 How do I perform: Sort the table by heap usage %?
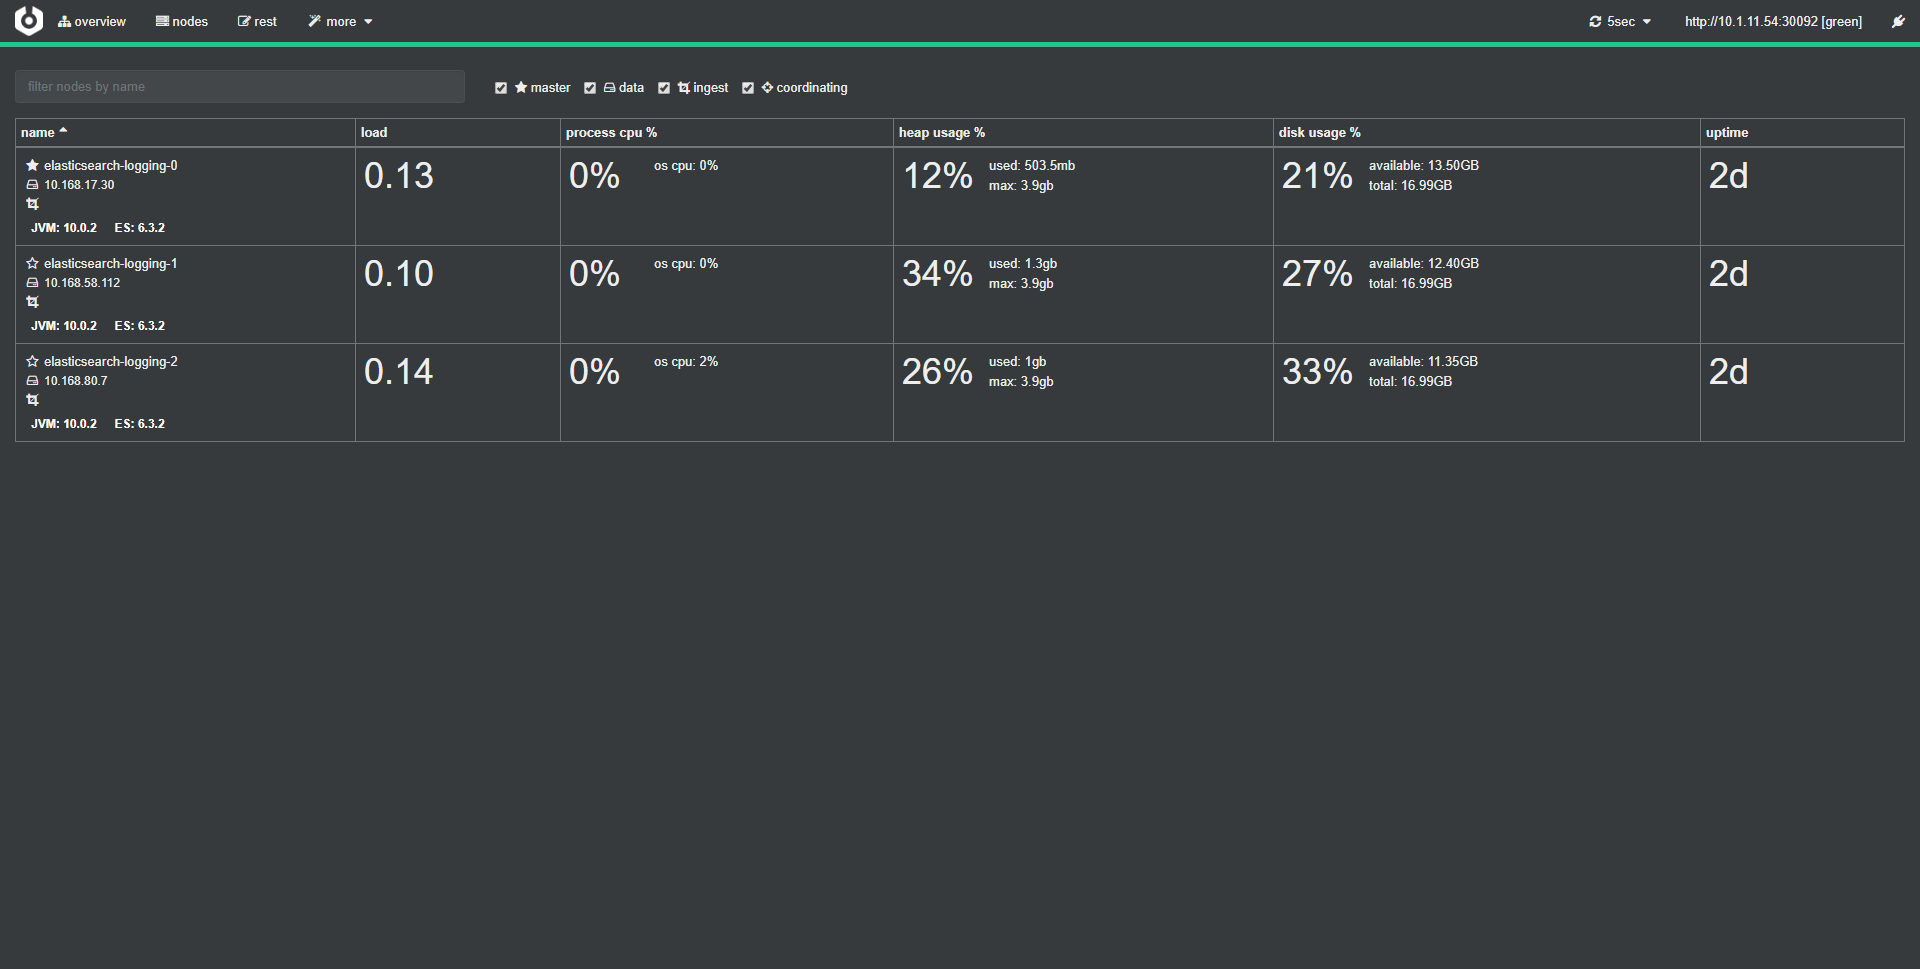(x=941, y=132)
